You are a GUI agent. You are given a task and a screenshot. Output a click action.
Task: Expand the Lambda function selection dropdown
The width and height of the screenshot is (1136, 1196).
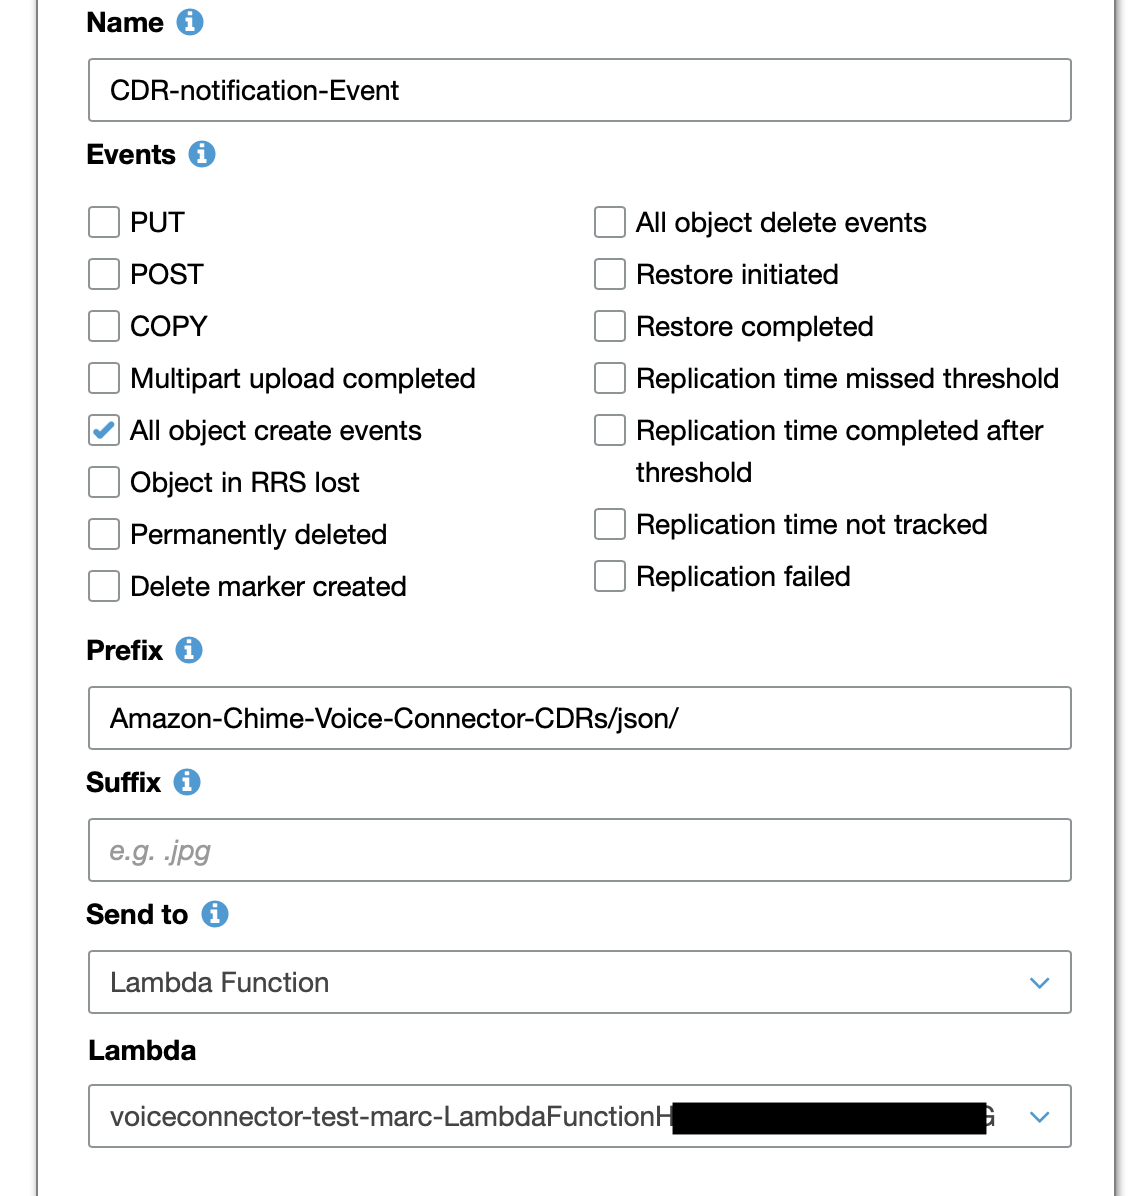click(x=580, y=1116)
